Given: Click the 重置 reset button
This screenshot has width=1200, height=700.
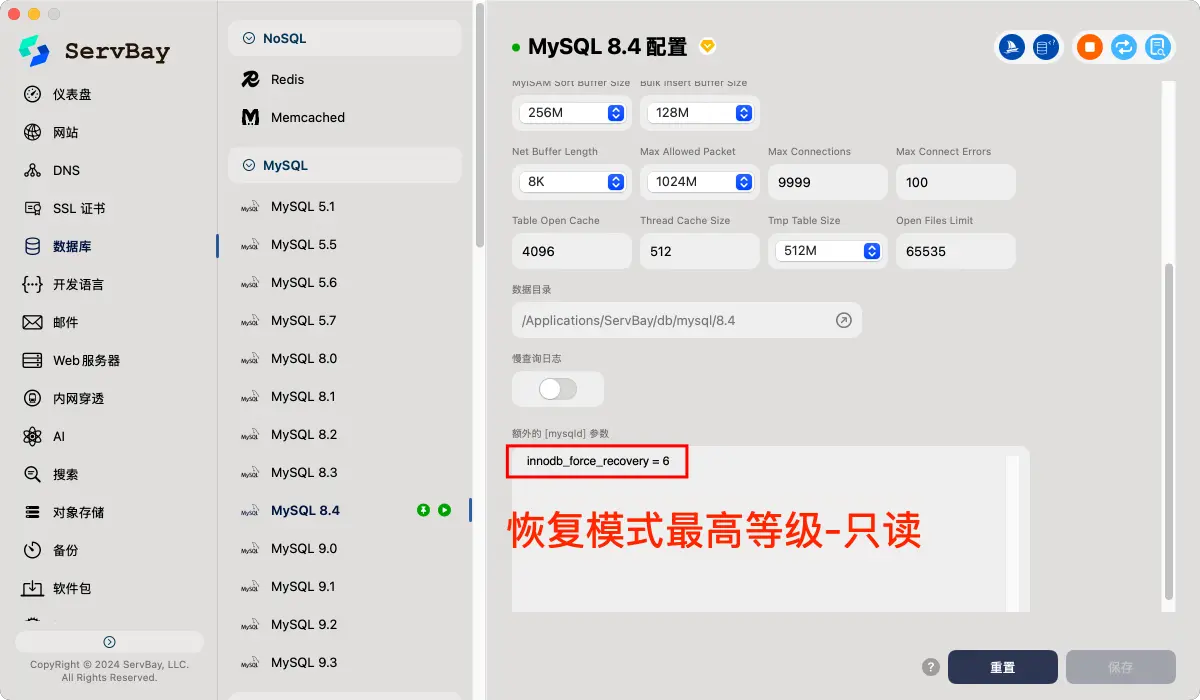Looking at the screenshot, I should coord(1003,667).
